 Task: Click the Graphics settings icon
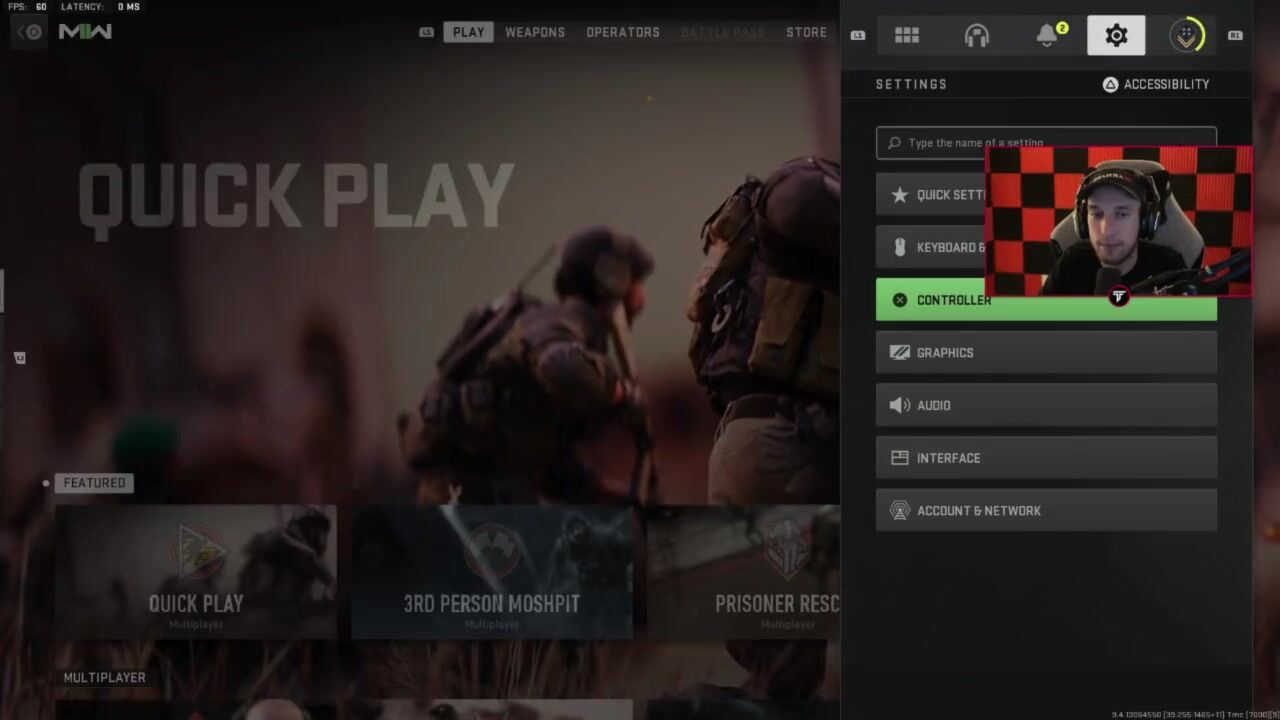coord(899,353)
